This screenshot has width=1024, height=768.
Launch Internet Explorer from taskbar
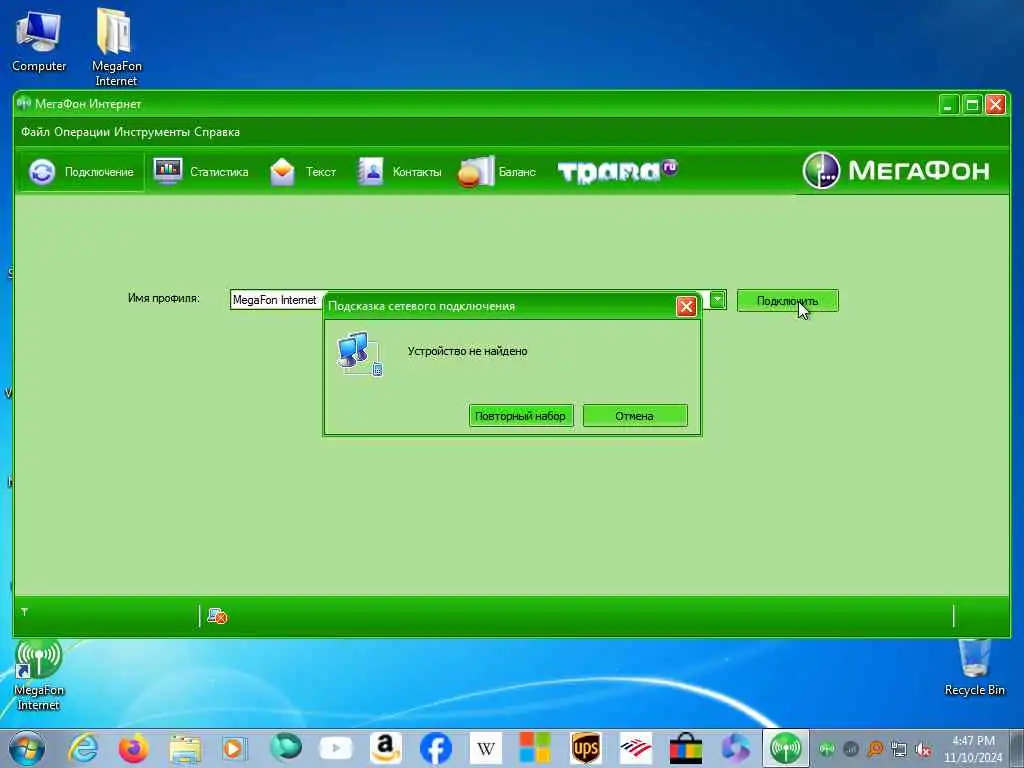[84, 748]
